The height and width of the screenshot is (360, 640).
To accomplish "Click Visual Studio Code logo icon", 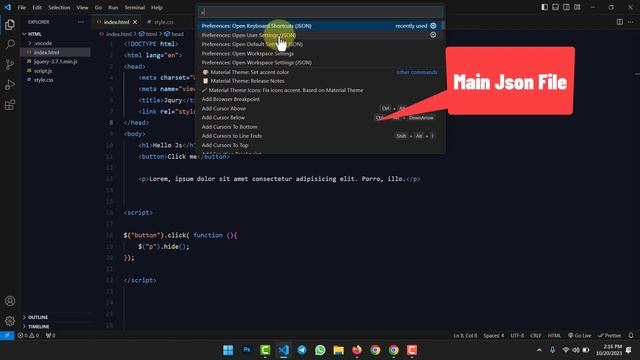I will pos(7,7).
